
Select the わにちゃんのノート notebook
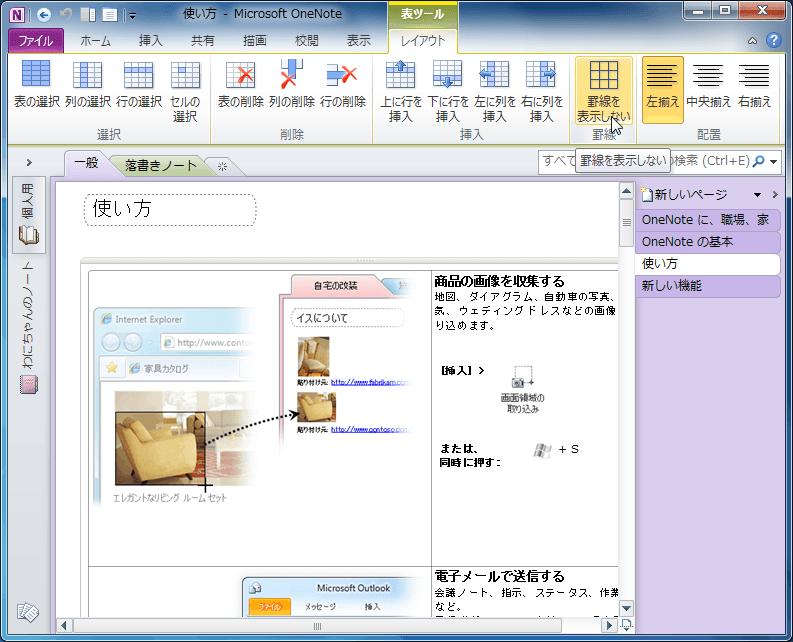pyautogui.click(x=29, y=328)
